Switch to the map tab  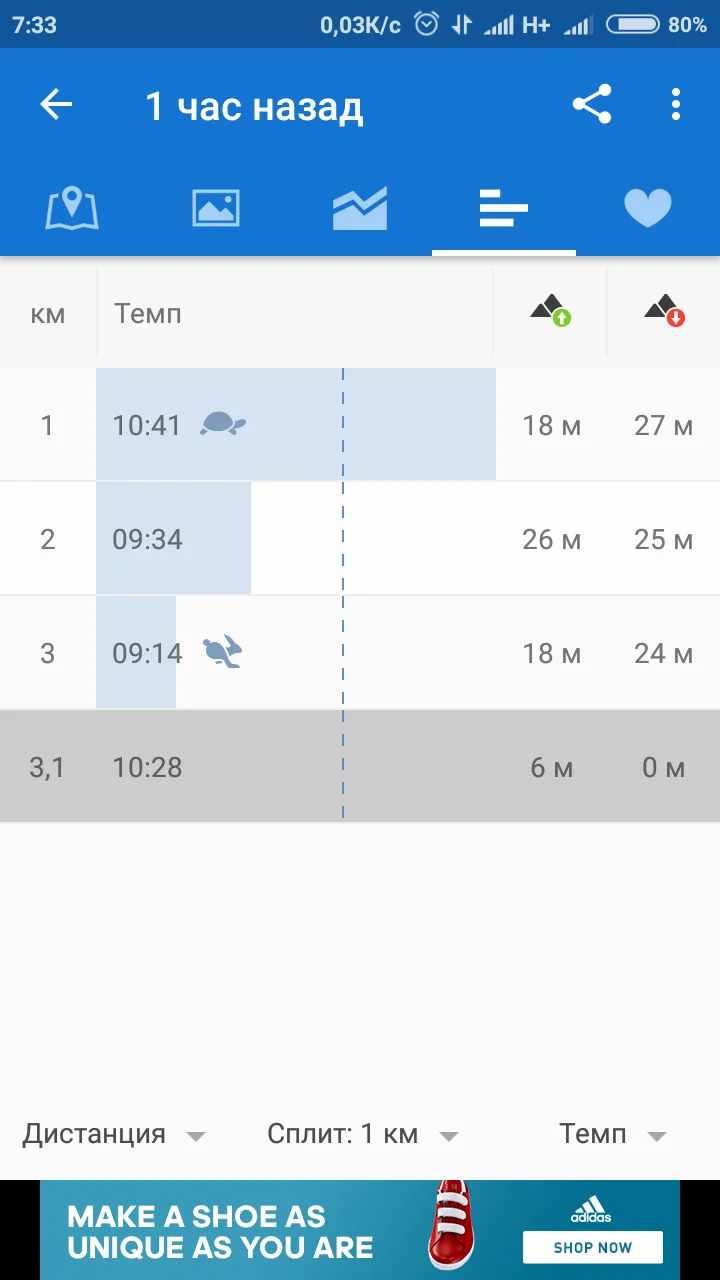[x=72, y=209]
